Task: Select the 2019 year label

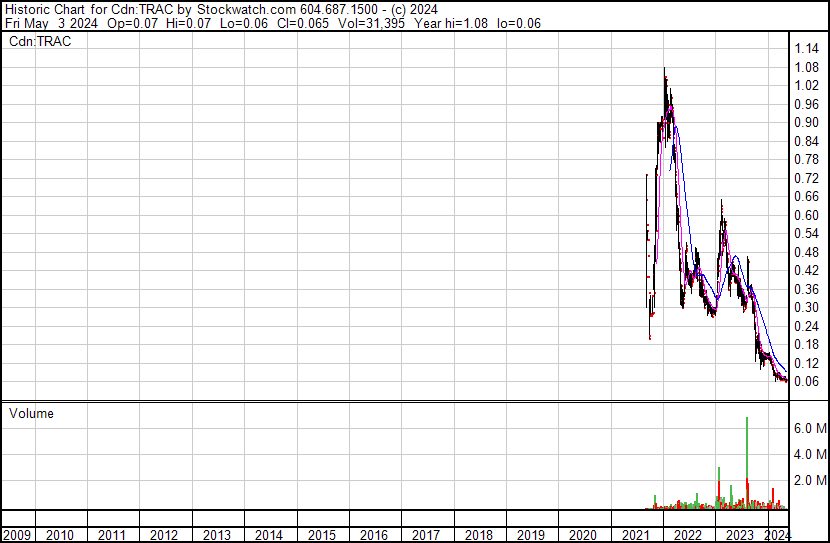Action: tap(531, 535)
